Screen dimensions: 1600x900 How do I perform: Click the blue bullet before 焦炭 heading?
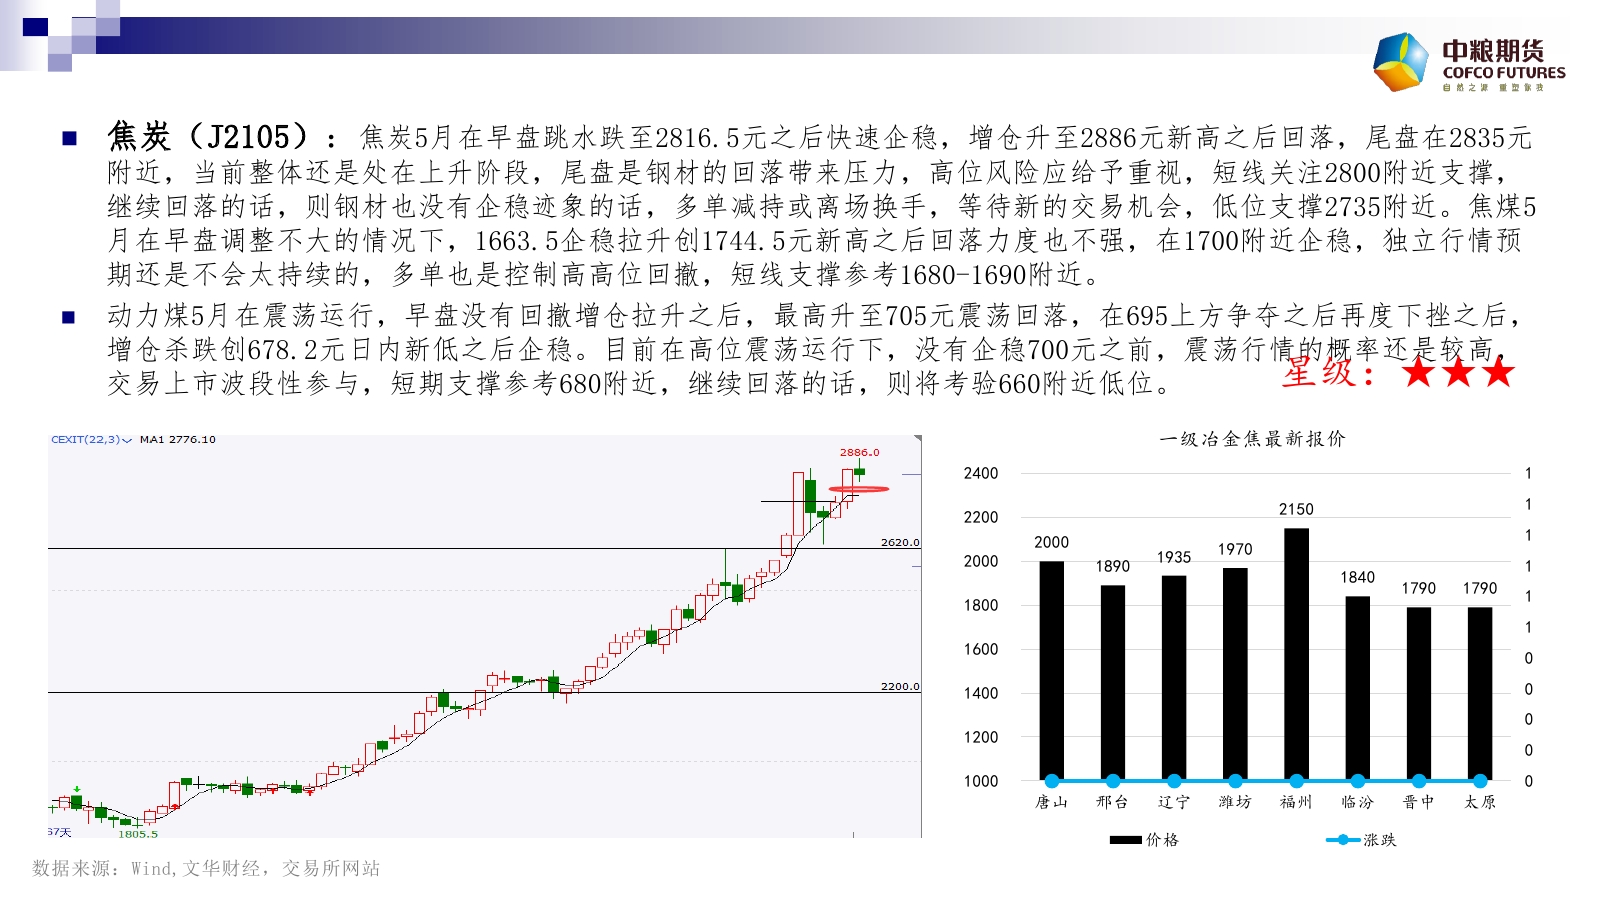[x=69, y=139]
